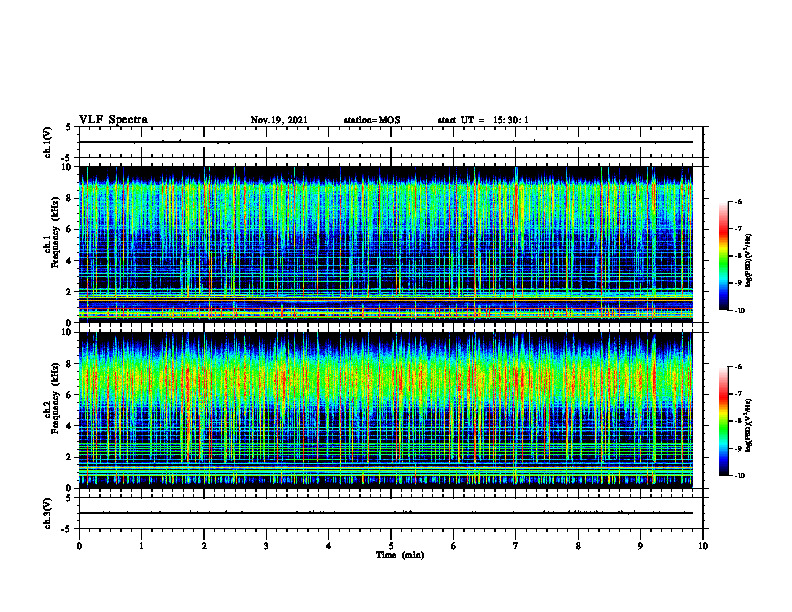This screenshot has width=792, height=612.
Task: Click the "-10" label on ch.2 color bar
Action: pyautogui.click(x=739, y=476)
